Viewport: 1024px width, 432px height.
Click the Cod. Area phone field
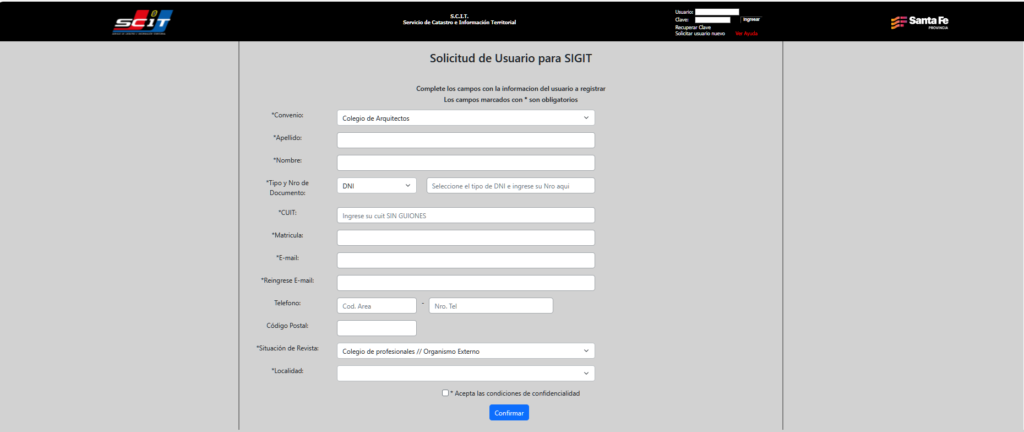point(377,306)
